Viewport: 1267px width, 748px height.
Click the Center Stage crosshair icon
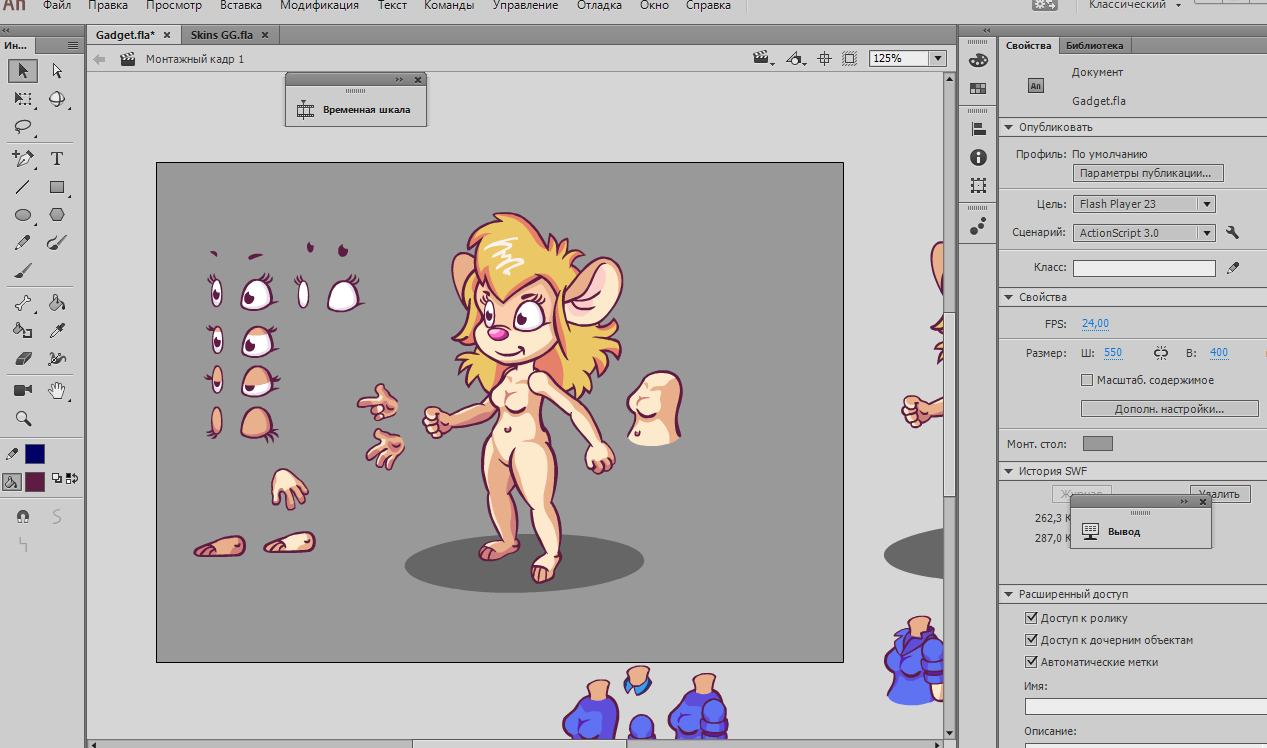[825, 59]
